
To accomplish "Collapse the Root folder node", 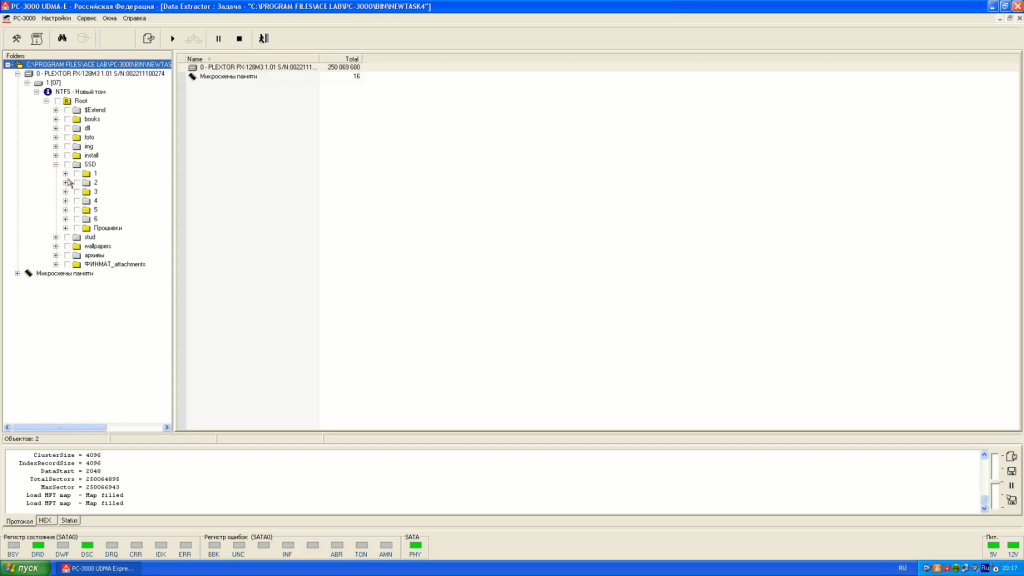I will coord(46,101).
